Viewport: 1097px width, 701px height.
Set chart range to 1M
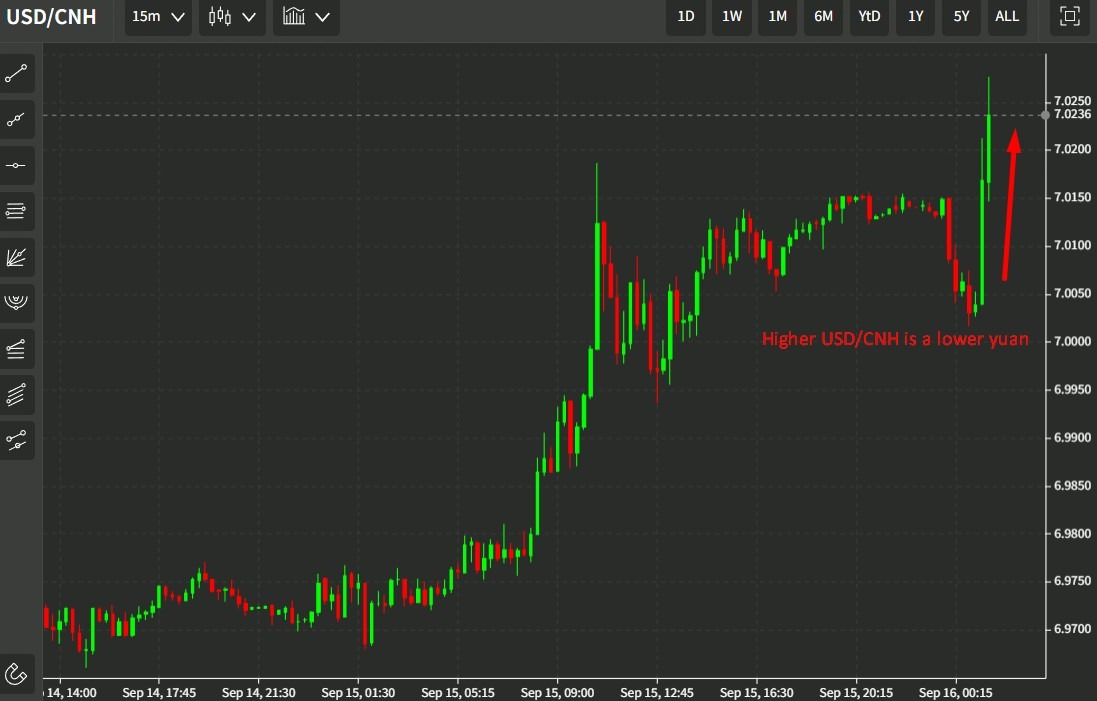pyautogui.click(x=777, y=17)
